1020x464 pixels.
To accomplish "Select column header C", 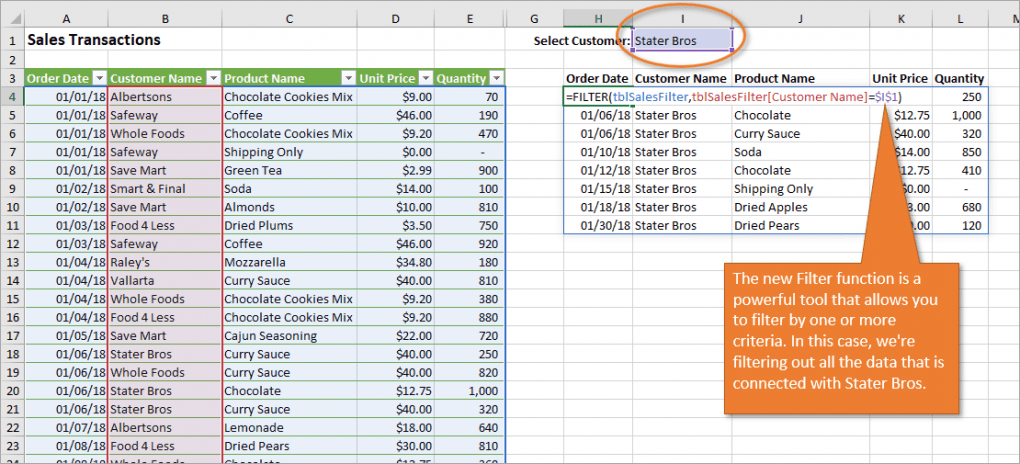I will (288, 18).
